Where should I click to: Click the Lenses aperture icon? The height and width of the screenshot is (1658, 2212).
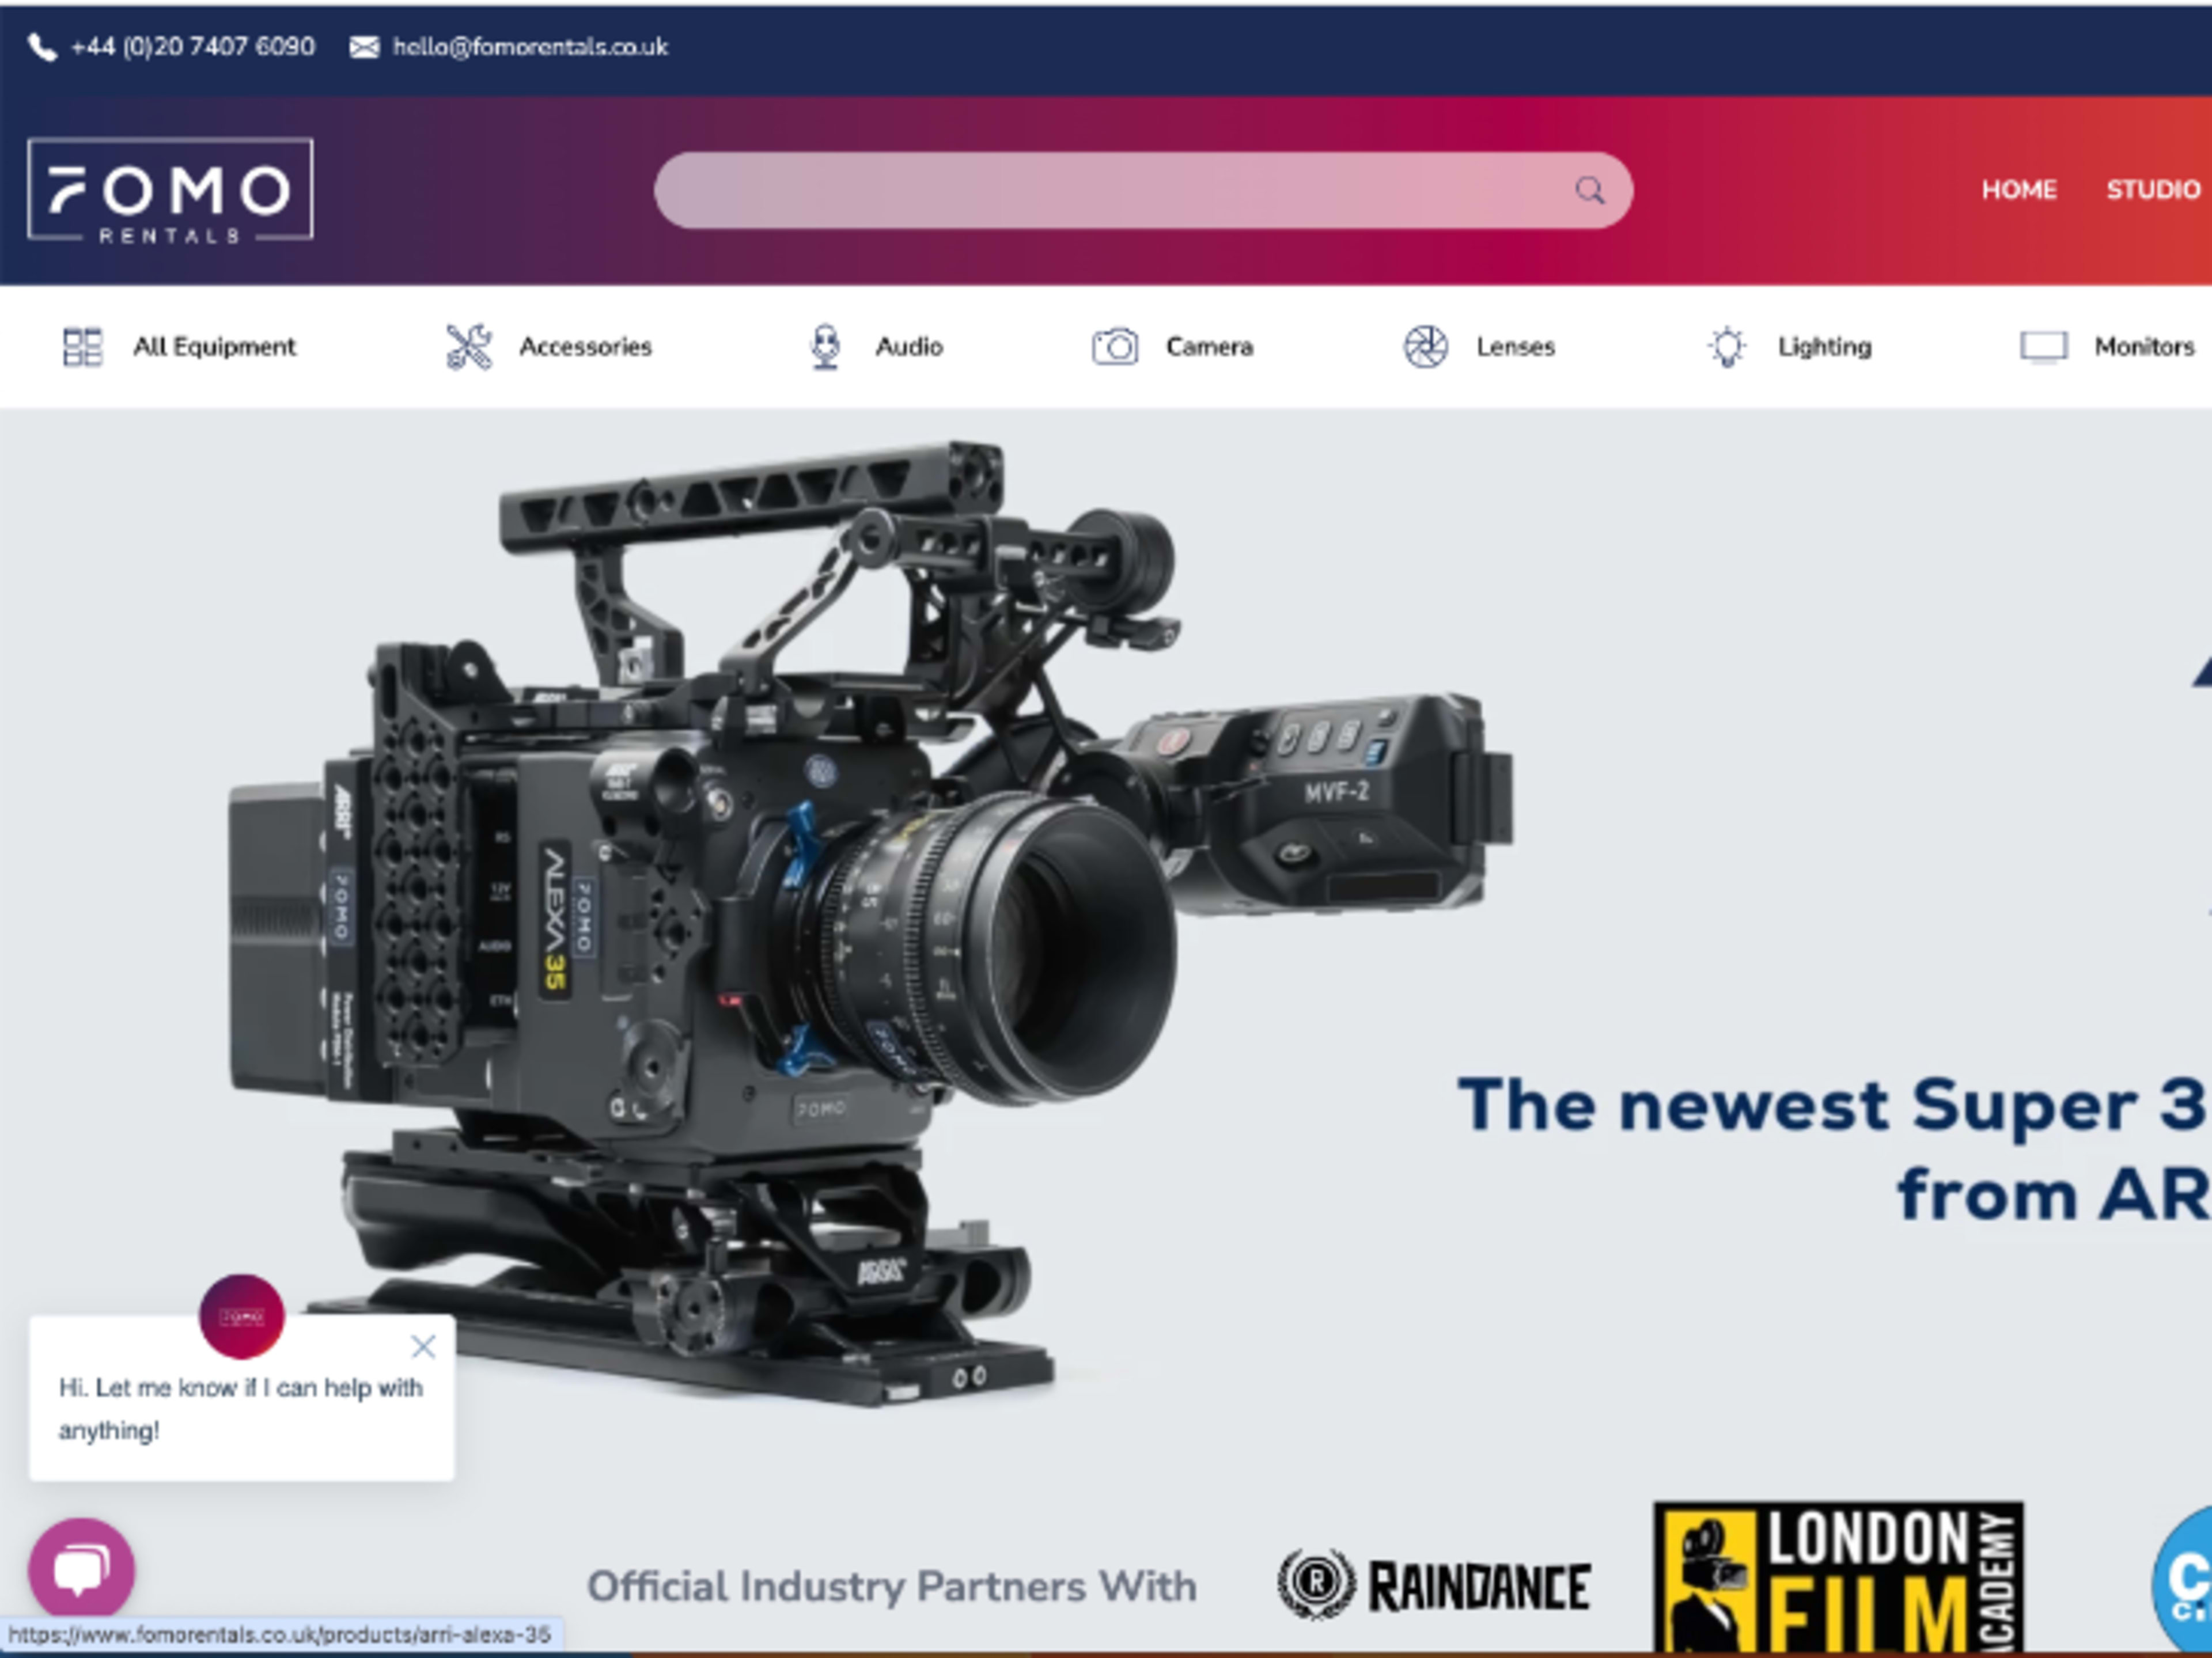coord(1425,347)
